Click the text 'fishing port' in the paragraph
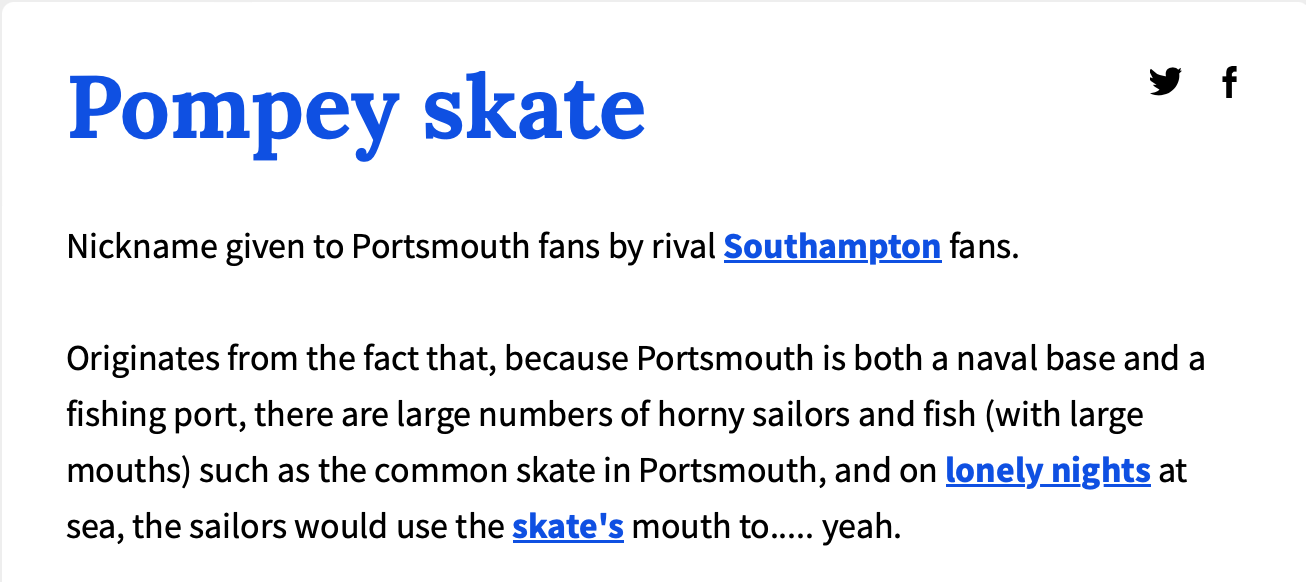Viewport: 1306px width, 582px height. [153, 415]
